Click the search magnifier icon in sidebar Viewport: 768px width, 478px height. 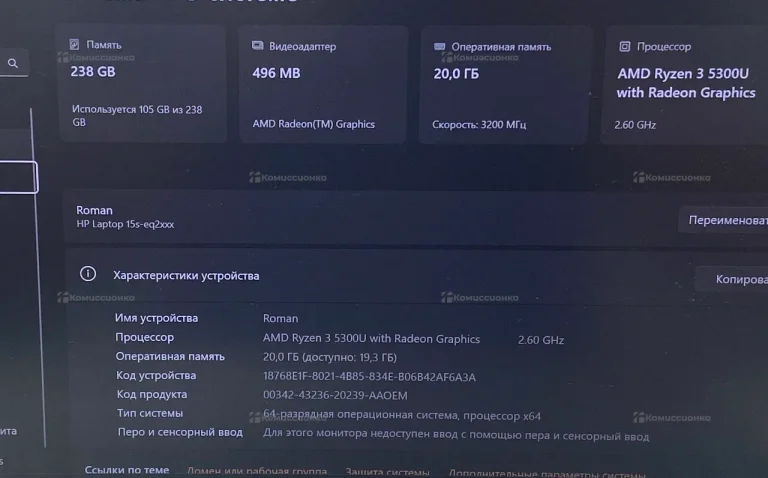pyautogui.click(x=13, y=63)
